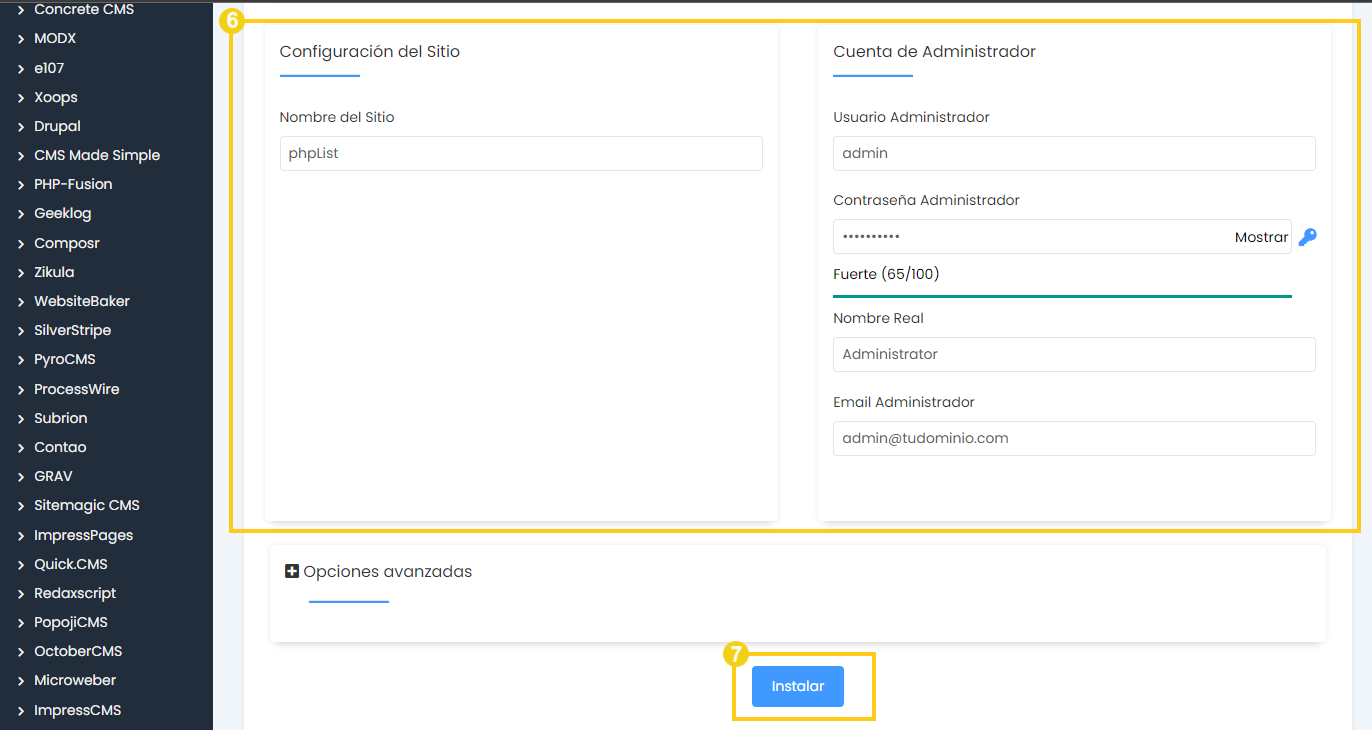Click the Configuración del Sitio heading
The width and height of the screenshot is (1372, 730).
[x=370, y=51]
